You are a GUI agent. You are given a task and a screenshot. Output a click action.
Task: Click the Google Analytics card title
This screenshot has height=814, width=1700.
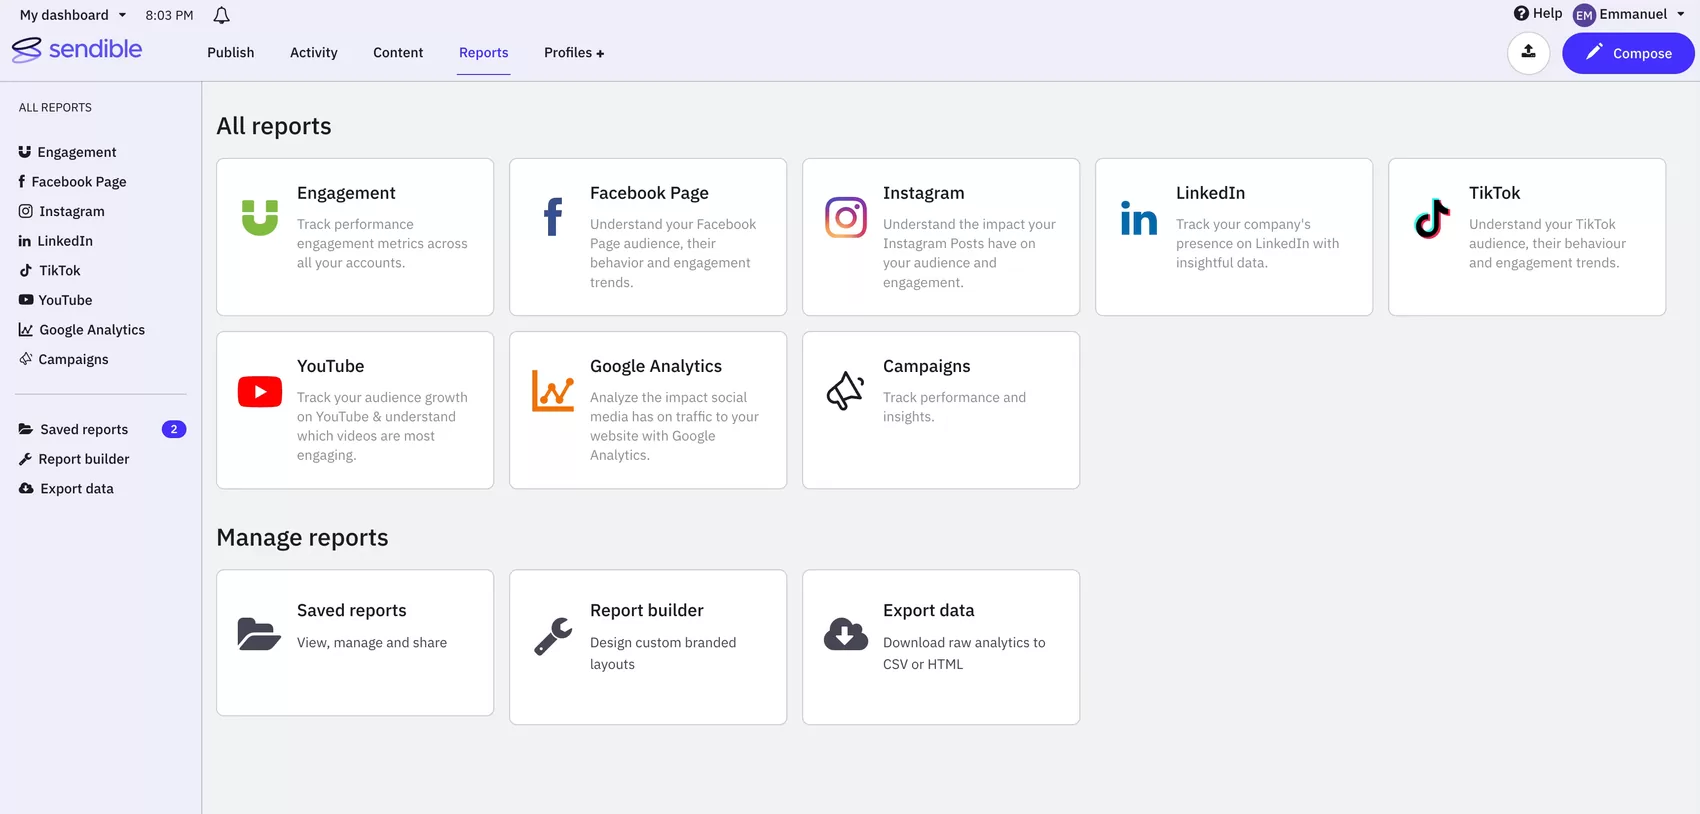coord(656,366)
